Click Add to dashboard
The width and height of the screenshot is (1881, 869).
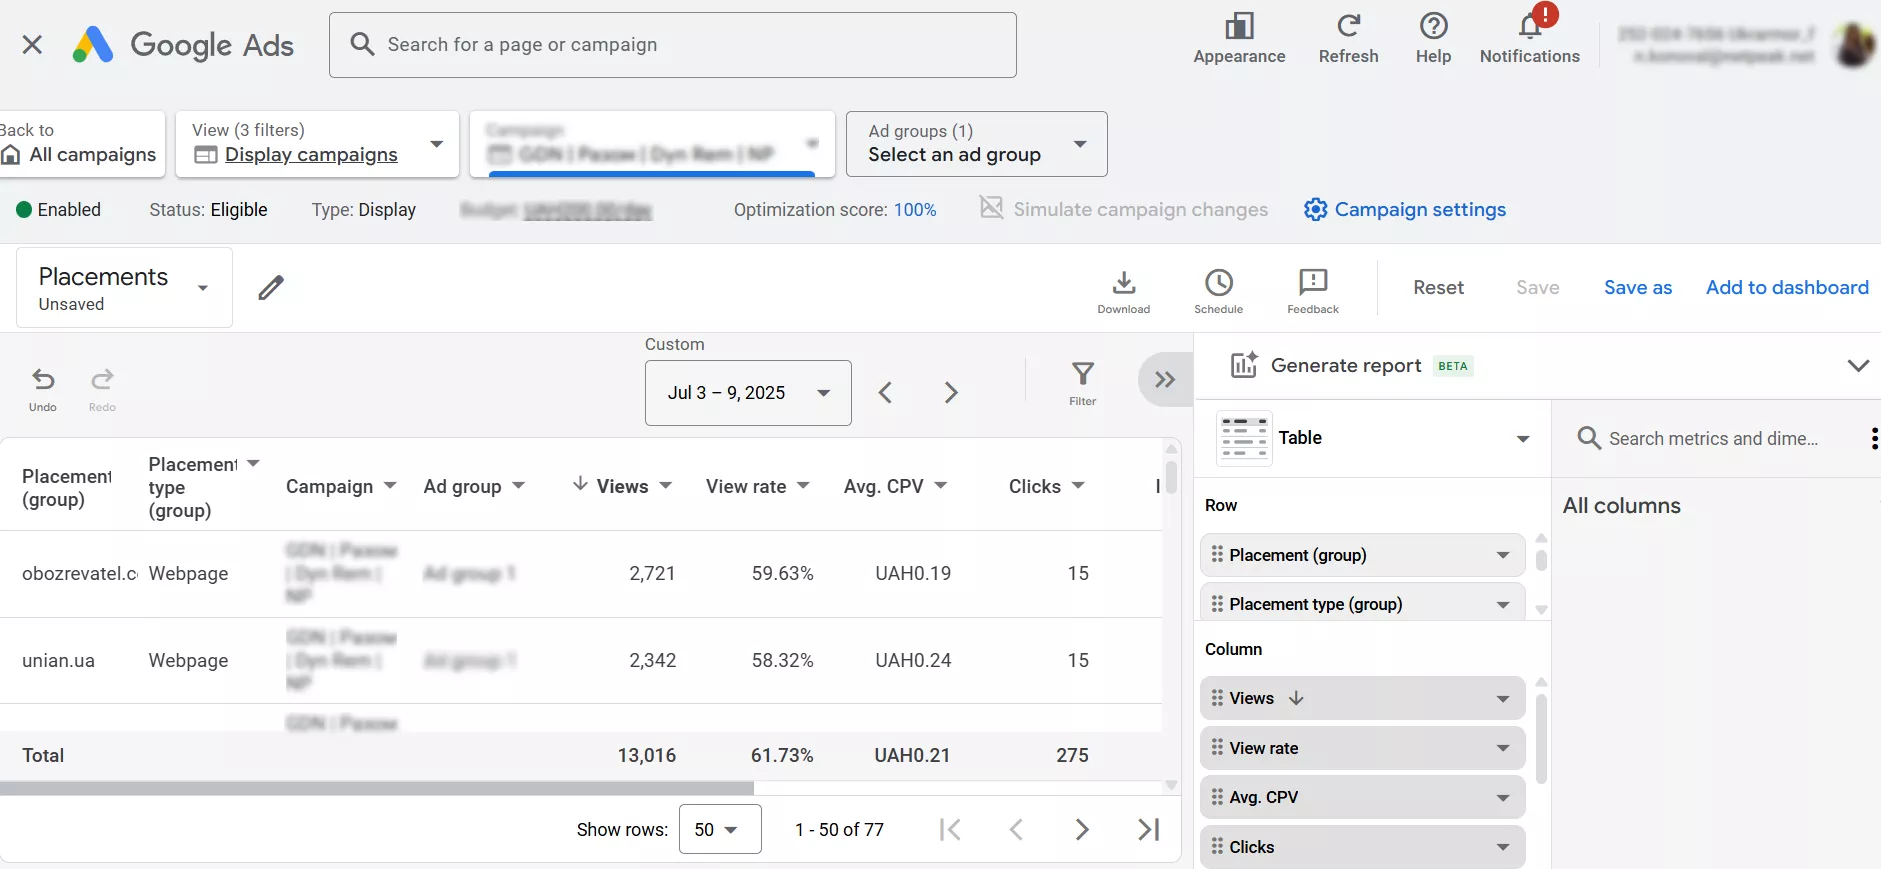tap(1787, 287)
